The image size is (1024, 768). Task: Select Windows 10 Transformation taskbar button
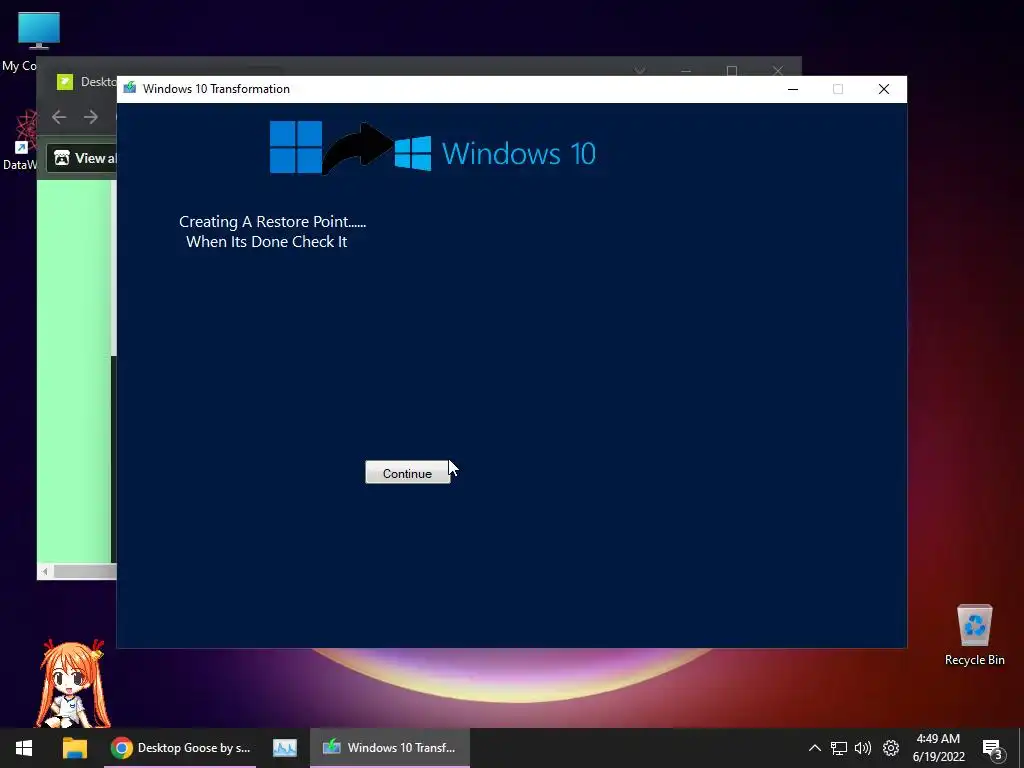pyautogui.click(x=390, y=748)
